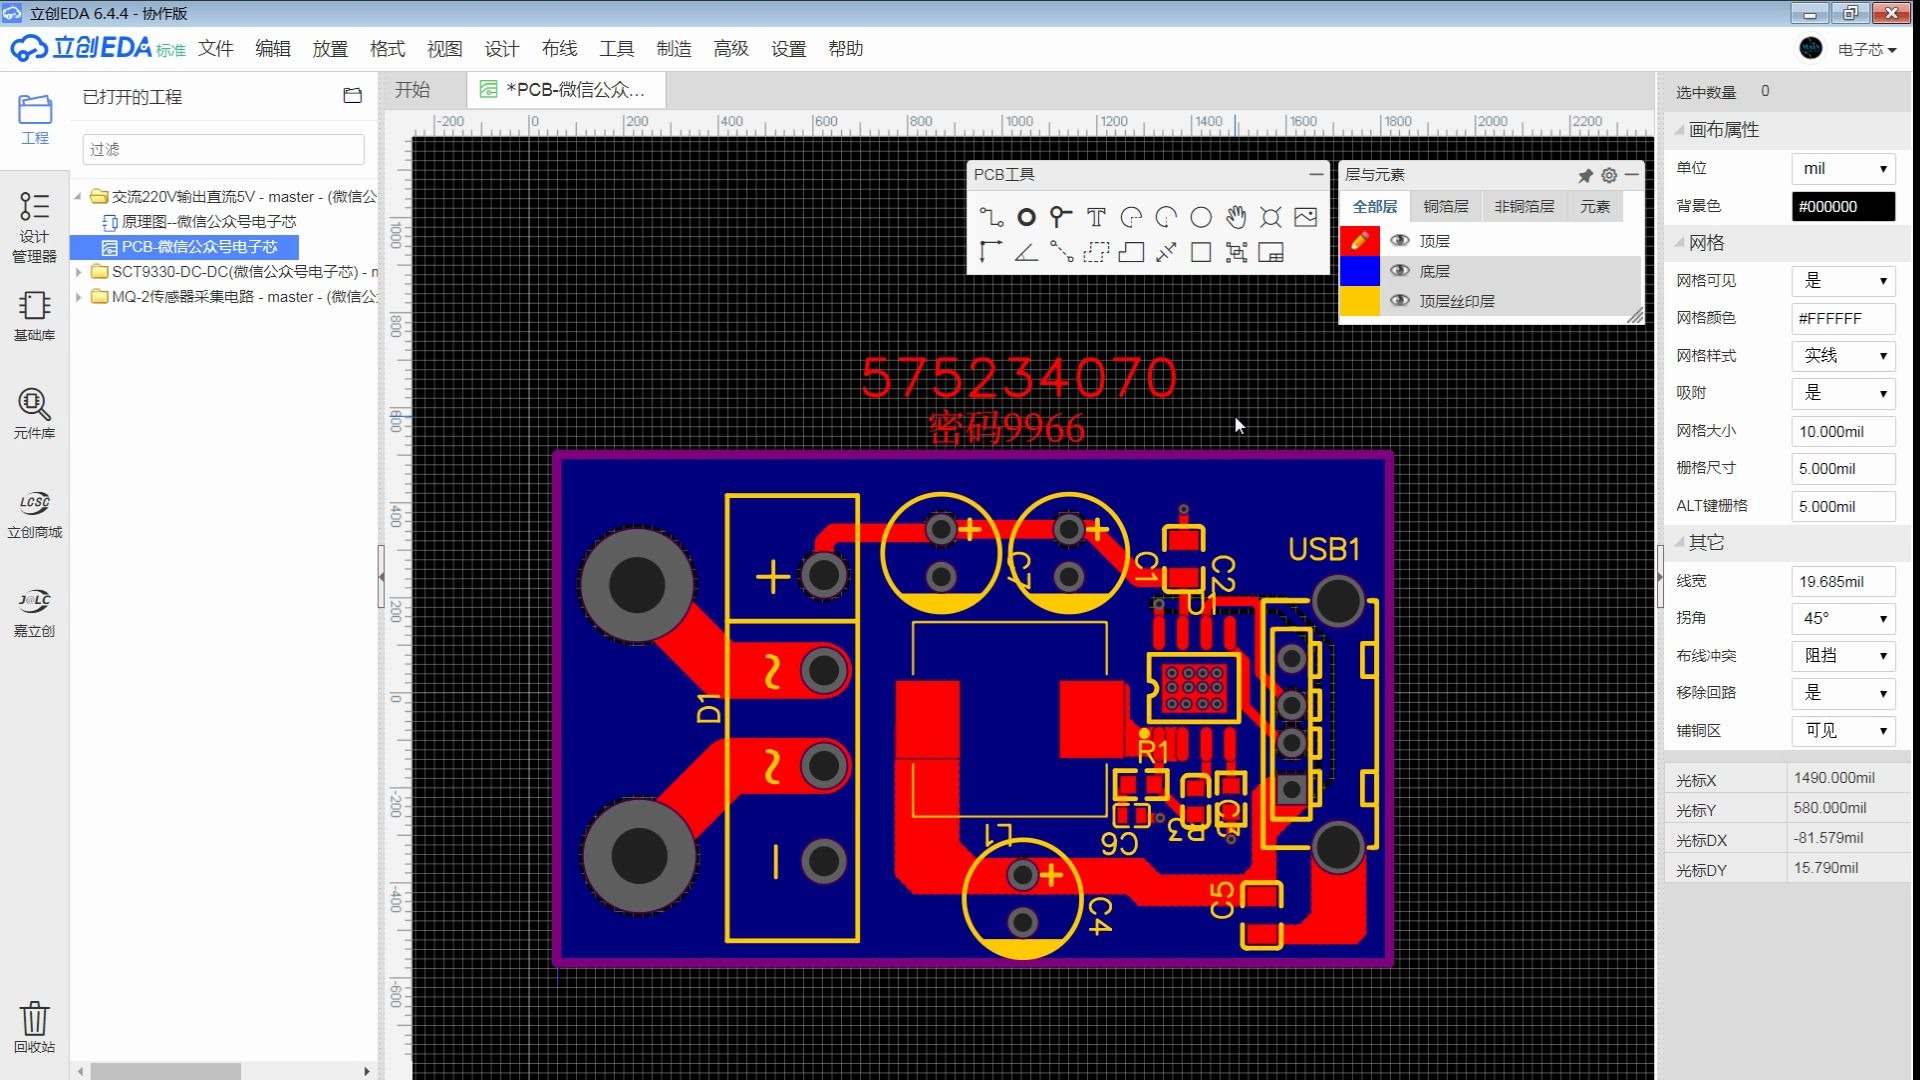Select the Circle tool in PCB工具
The width and height of the screenshot is (1920, 1080).
point(1201,217)
